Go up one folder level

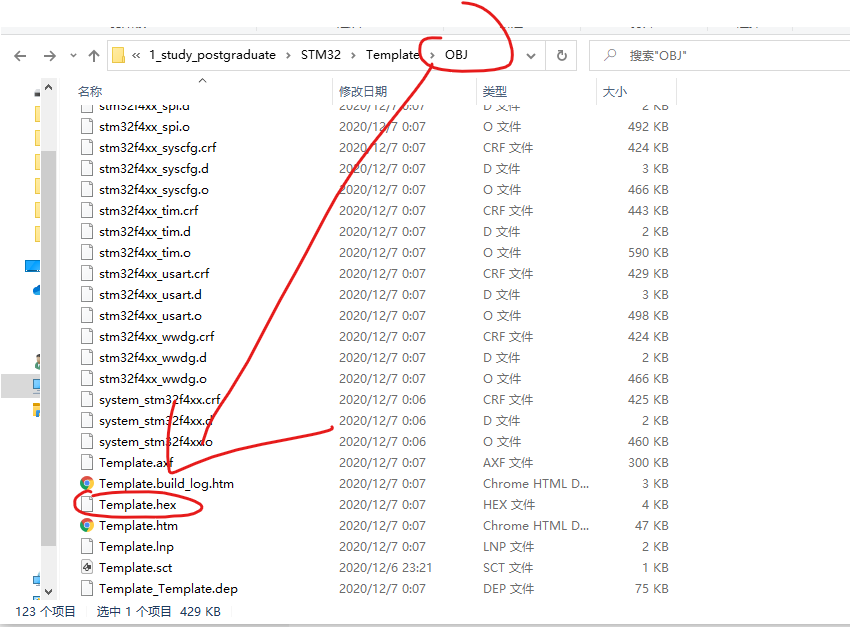[x=94, y=56]
